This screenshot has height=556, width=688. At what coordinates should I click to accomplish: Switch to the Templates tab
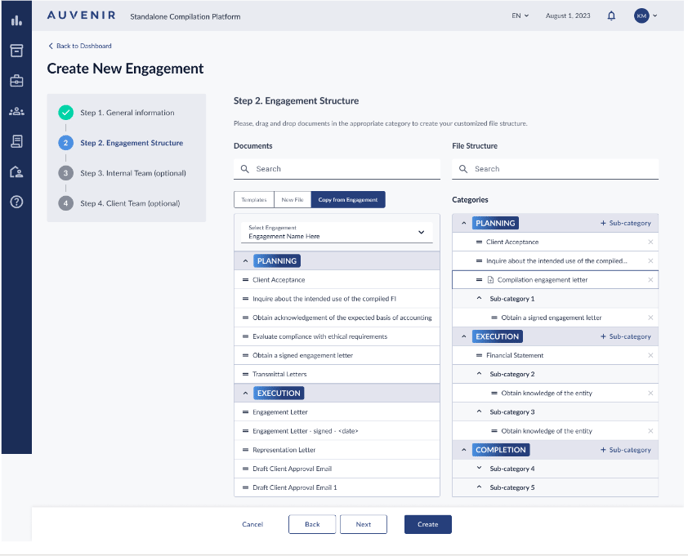click(253, 200)
